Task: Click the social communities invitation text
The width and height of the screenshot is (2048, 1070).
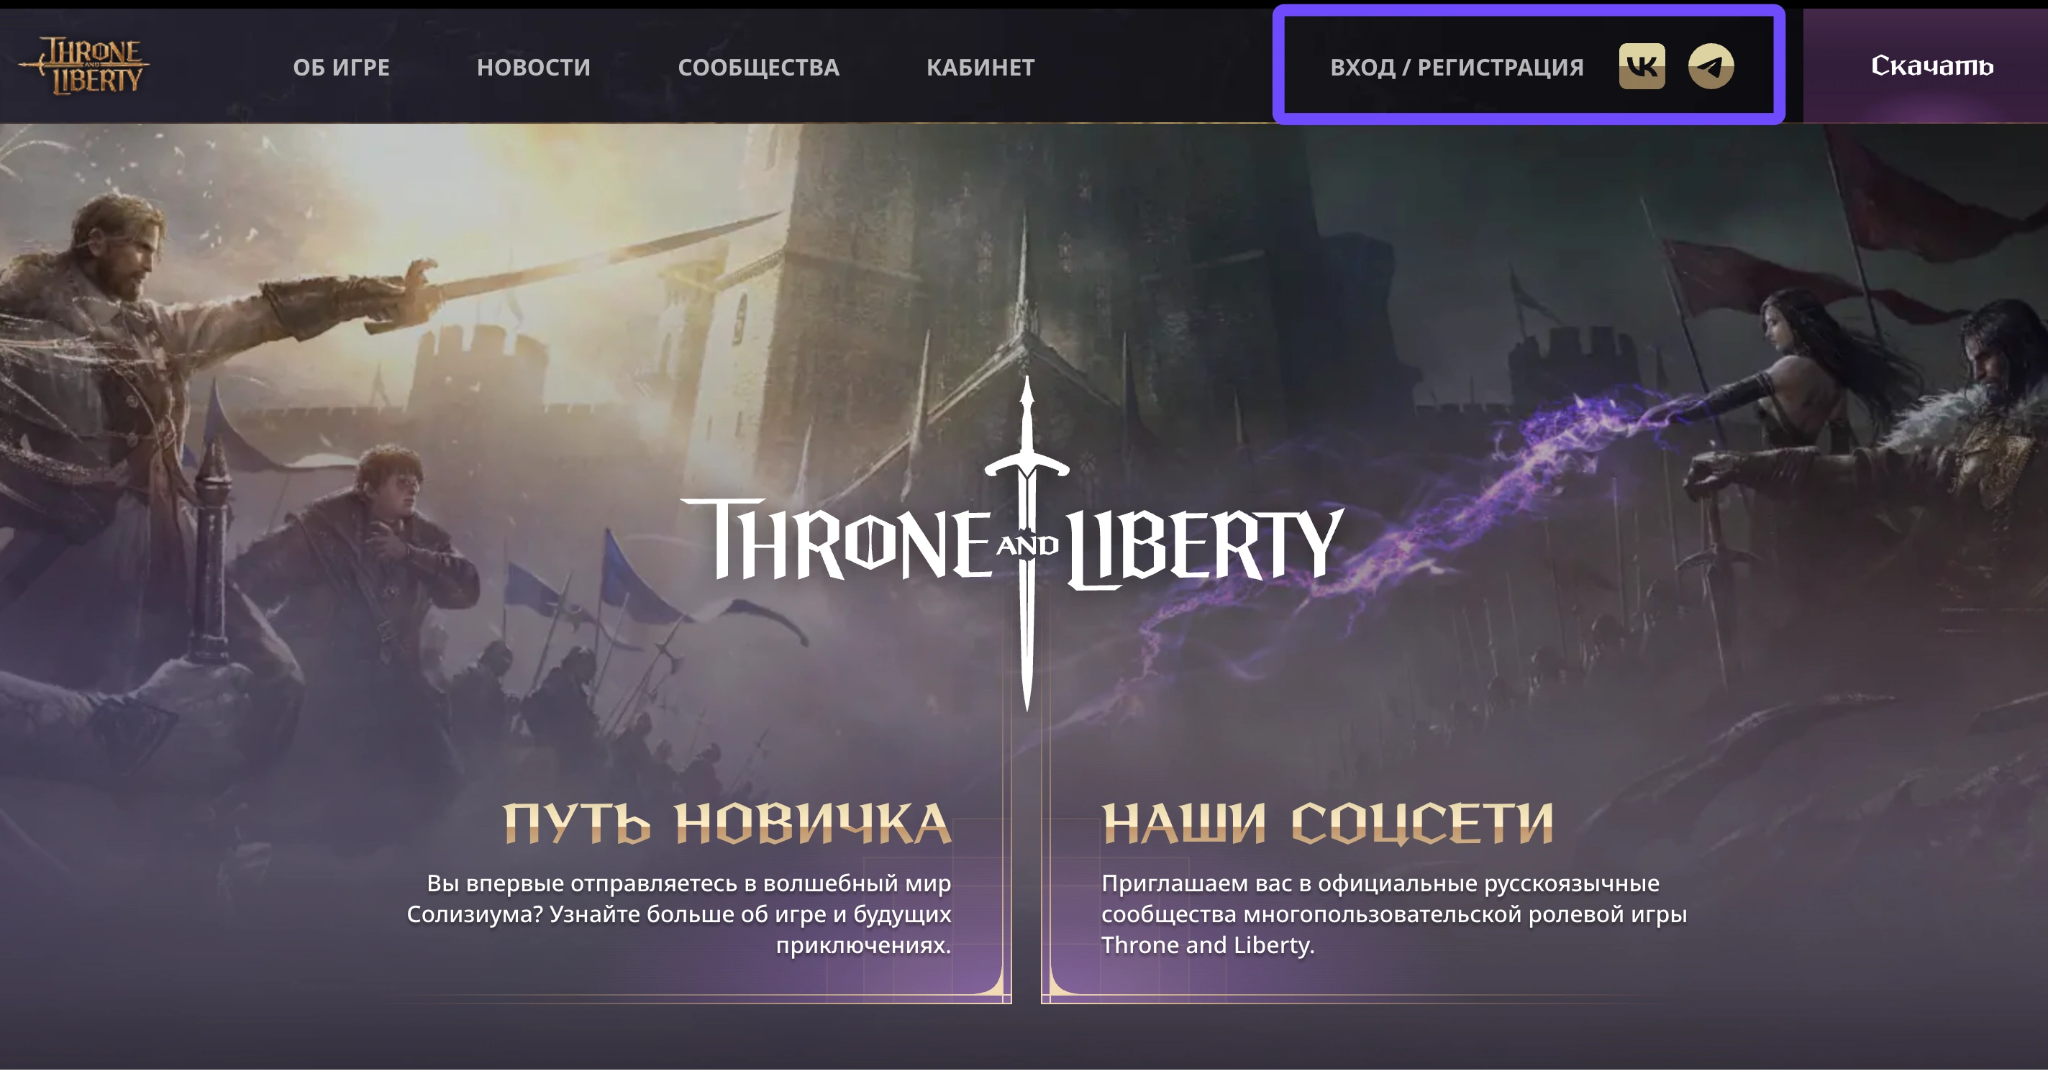Action: point(1394,914)
